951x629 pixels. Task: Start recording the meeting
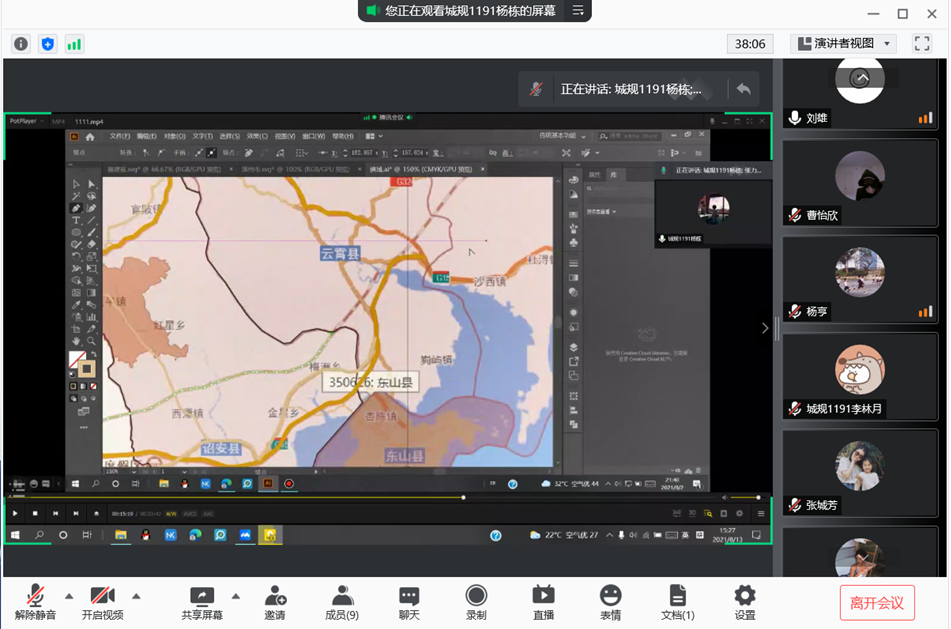(x=476, y=597)
